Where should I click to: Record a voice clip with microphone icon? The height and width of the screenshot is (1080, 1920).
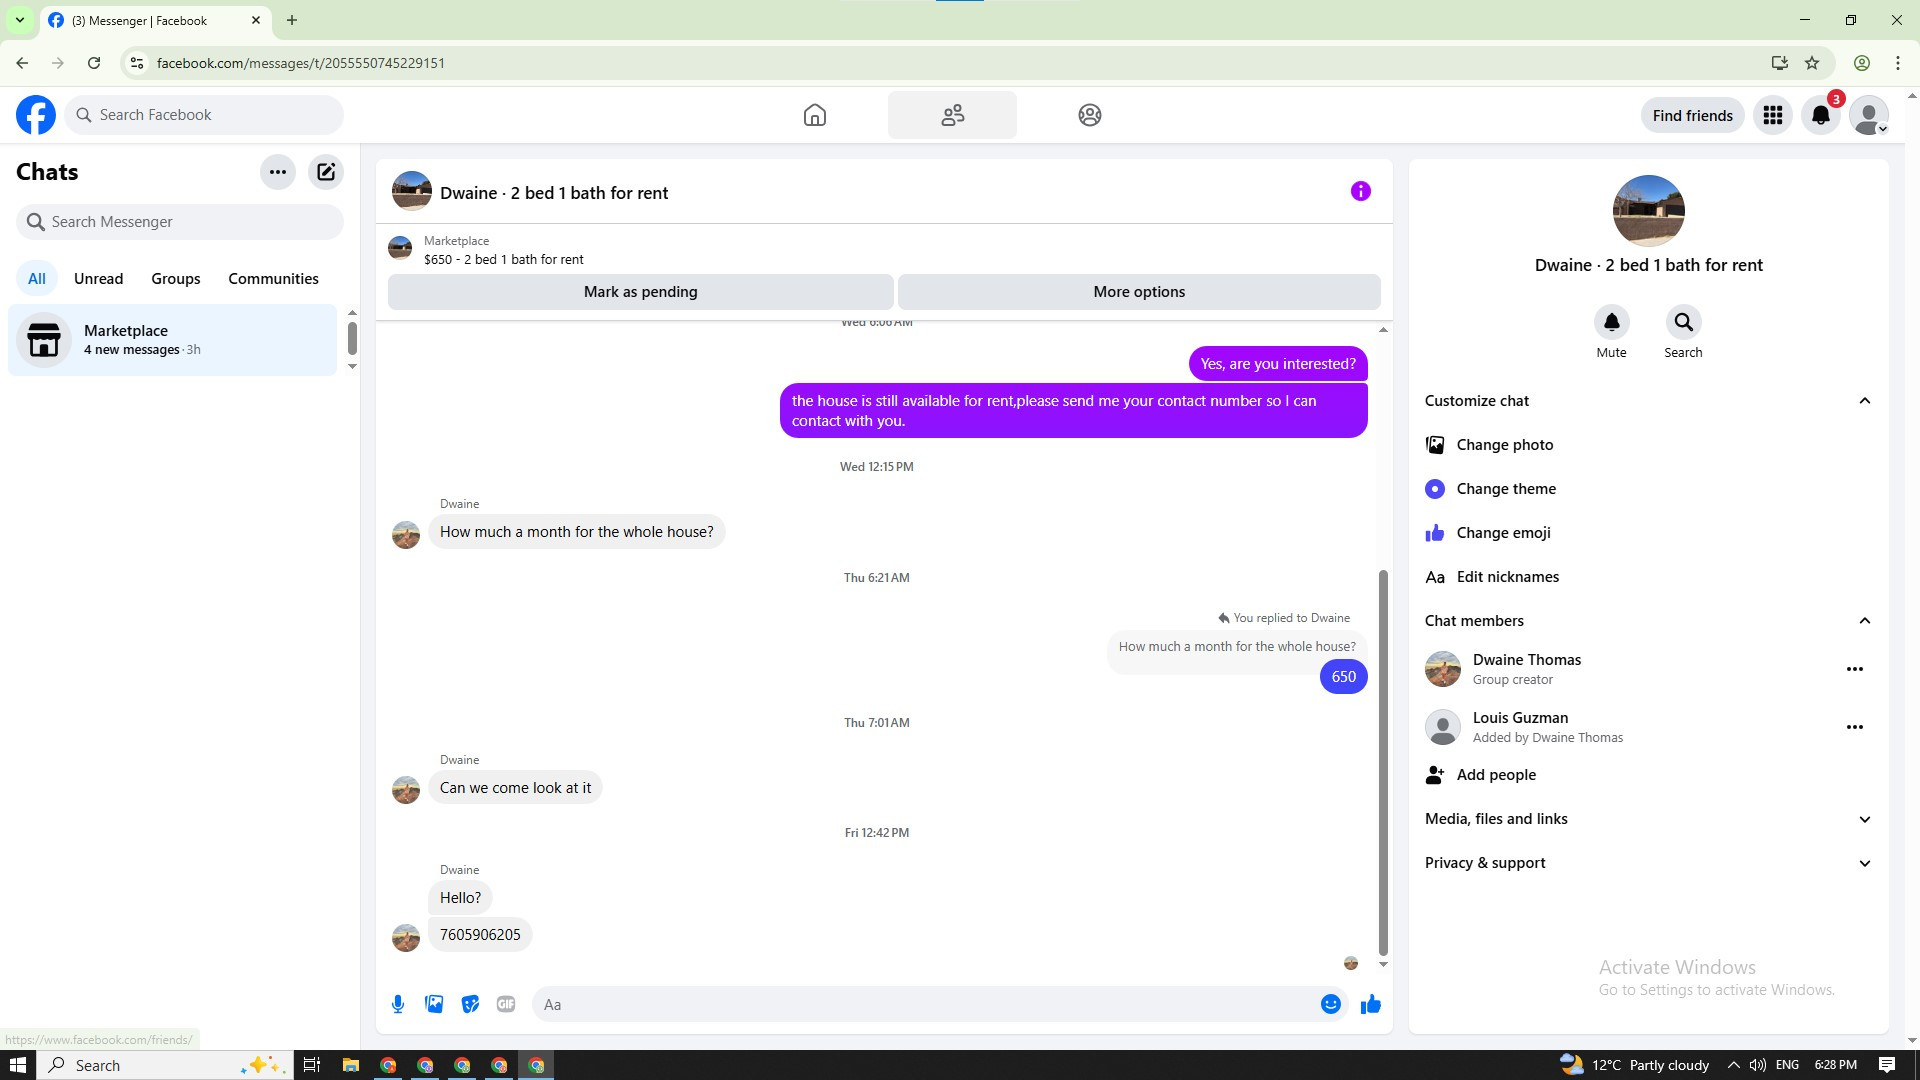tap(398, 1004)
